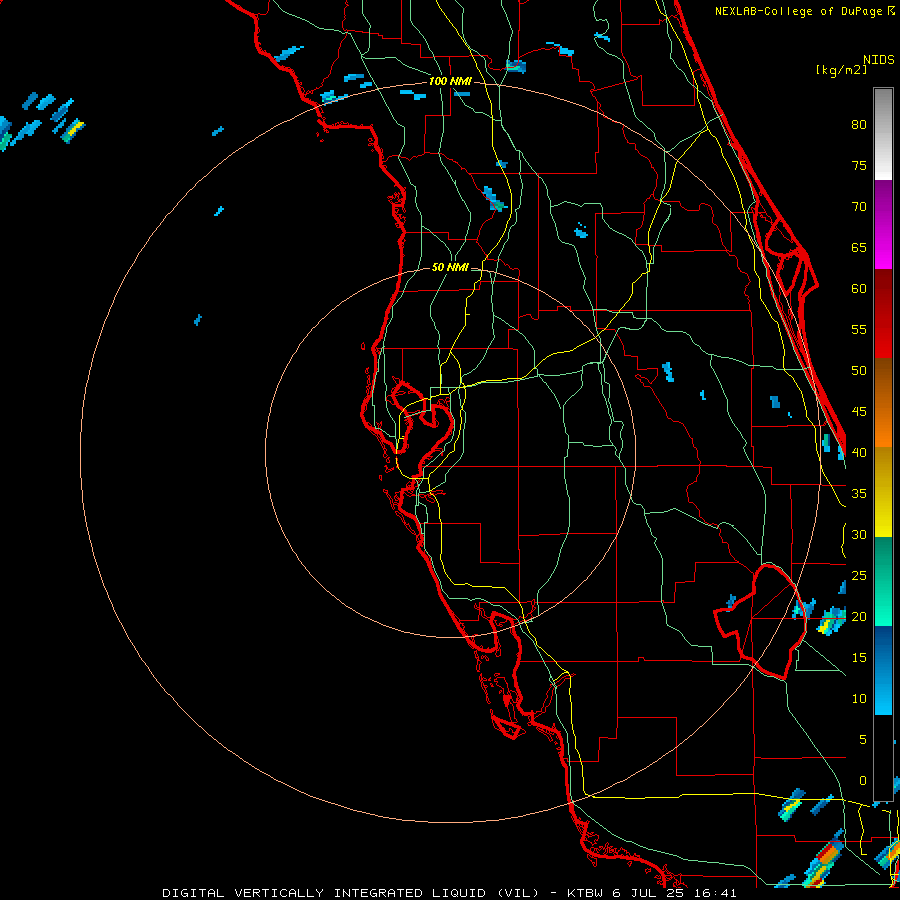Image resolution: width=900 pixels, height=900 pixels.
Task: Click the 0 value on the color scale
Action: pos(863,781)
